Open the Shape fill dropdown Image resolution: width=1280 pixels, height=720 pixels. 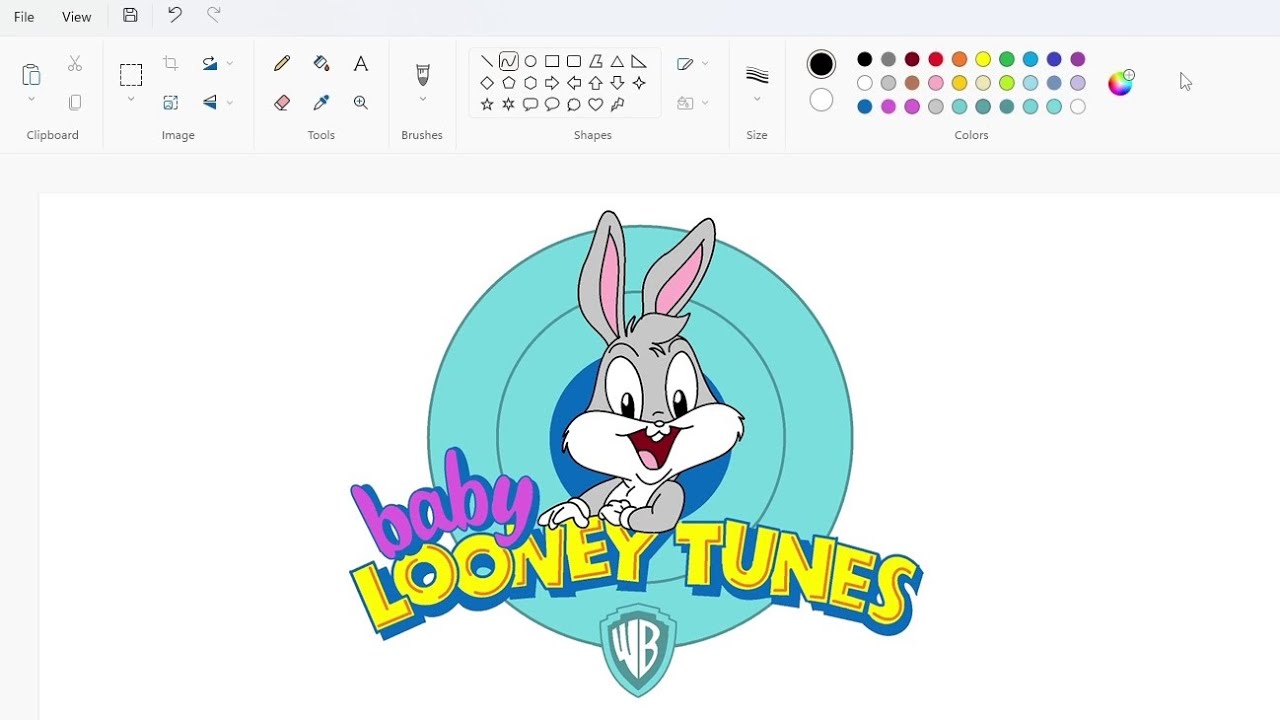[x=692, y=103]
